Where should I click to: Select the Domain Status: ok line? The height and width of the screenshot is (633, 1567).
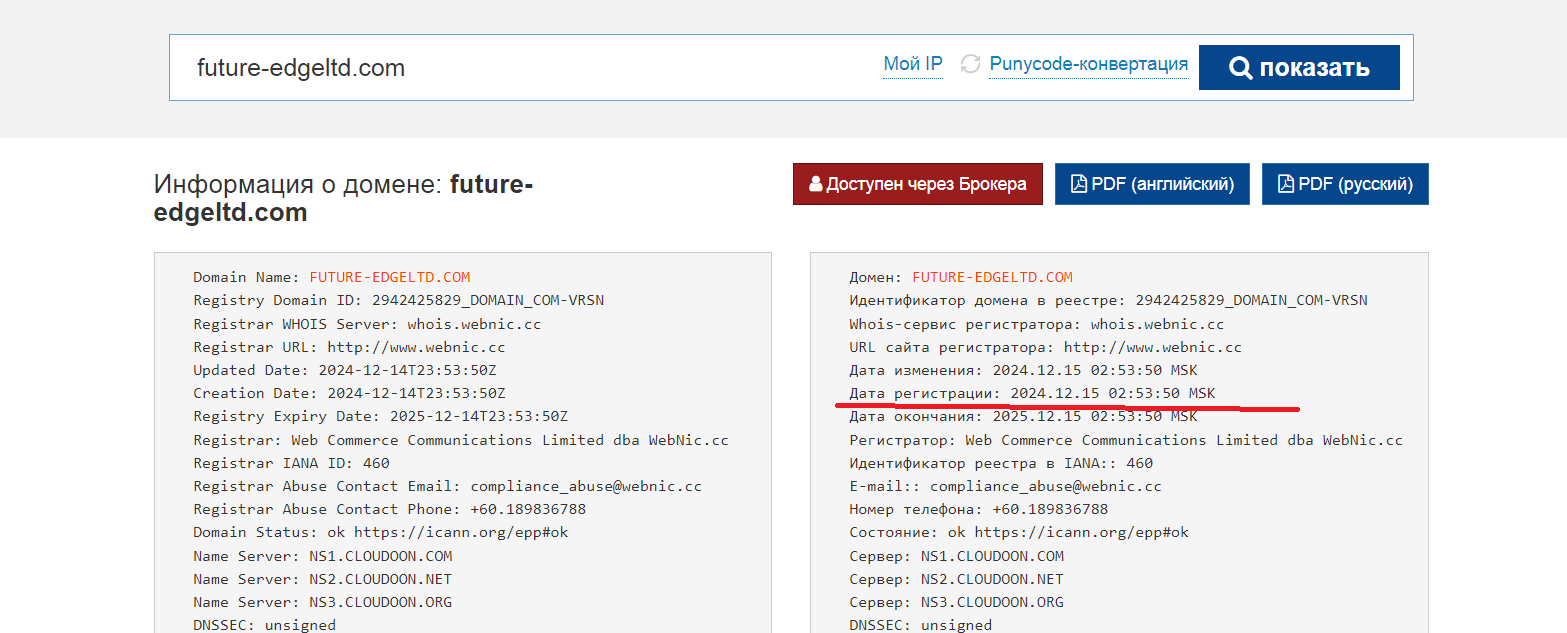(380, 532)
